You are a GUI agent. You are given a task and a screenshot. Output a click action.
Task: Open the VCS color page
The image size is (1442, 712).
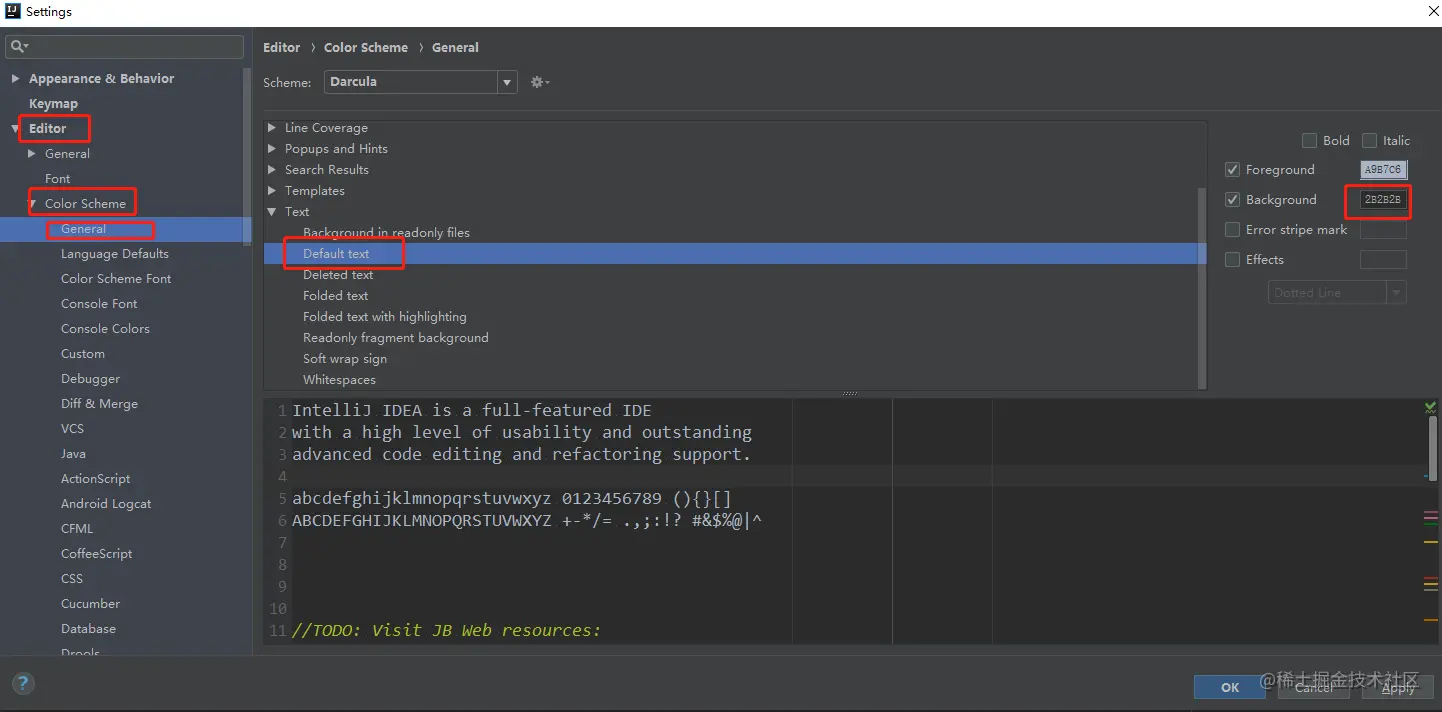click(x=72, y=429)
